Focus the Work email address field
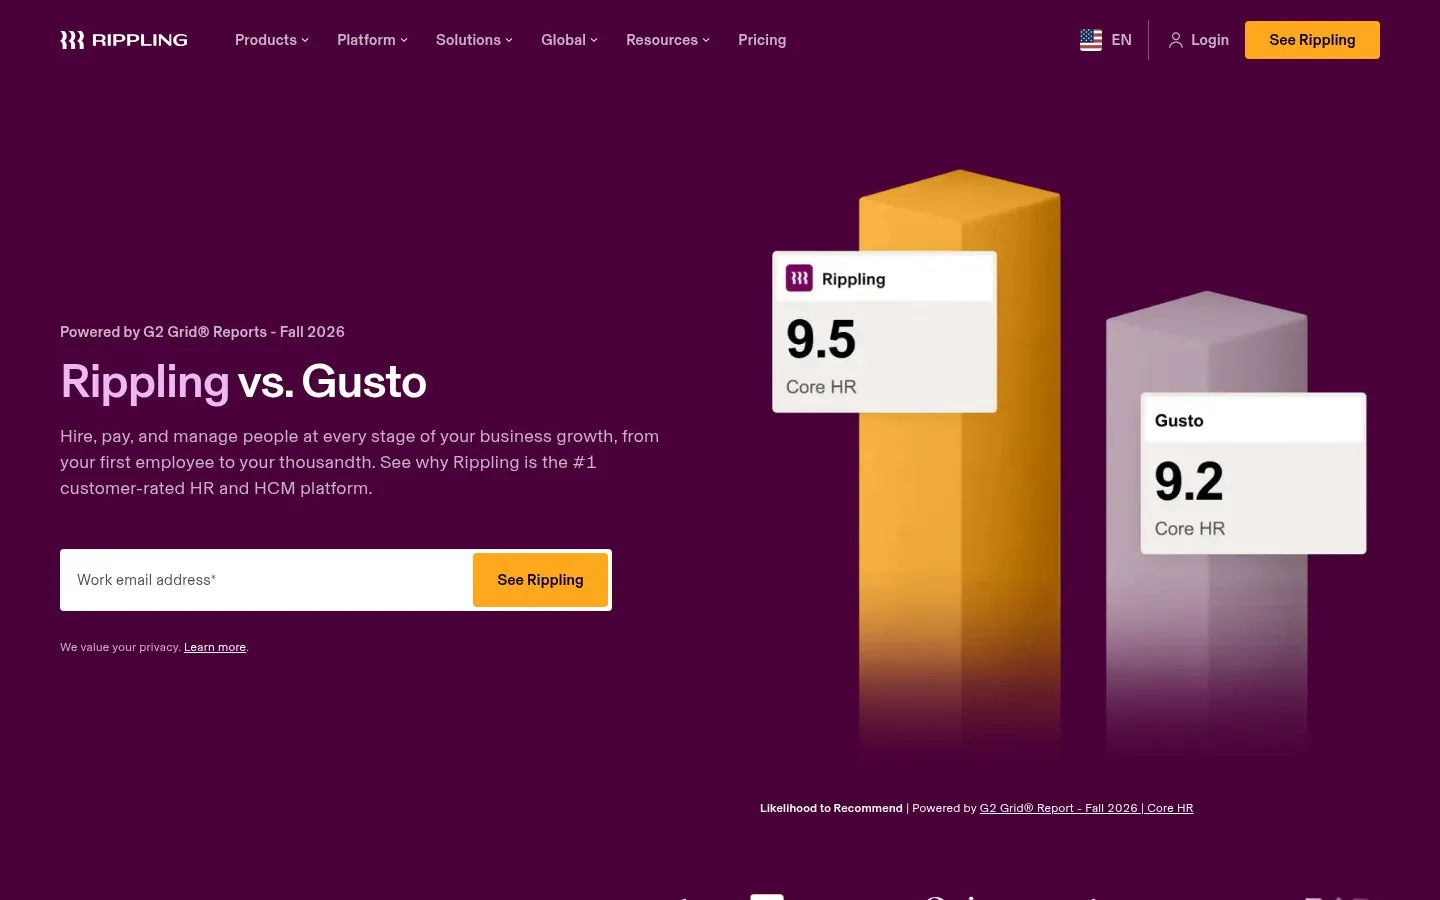This screenshot has width=1440, height=900. tap(267, 580)
